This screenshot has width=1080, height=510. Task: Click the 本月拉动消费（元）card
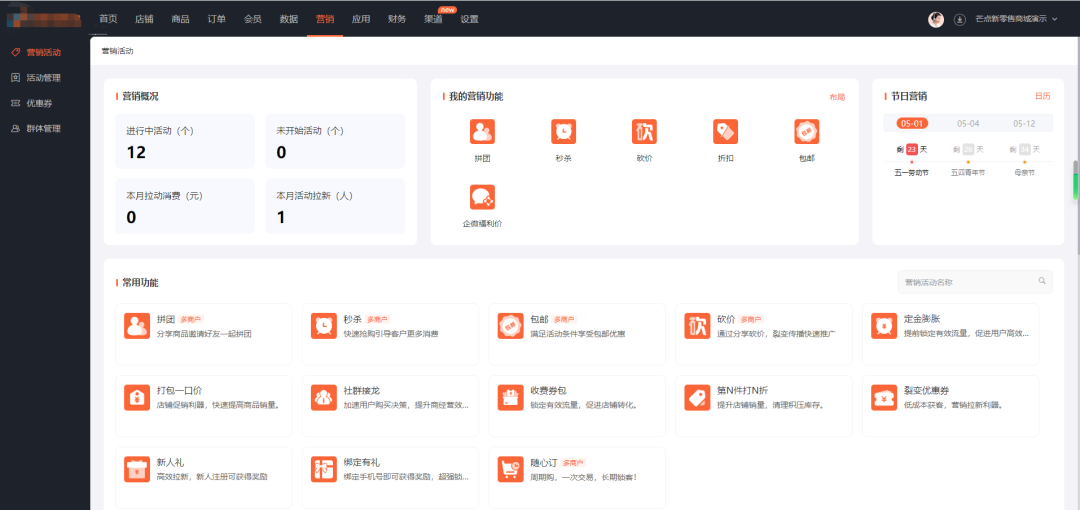click(x=185, y=206)
